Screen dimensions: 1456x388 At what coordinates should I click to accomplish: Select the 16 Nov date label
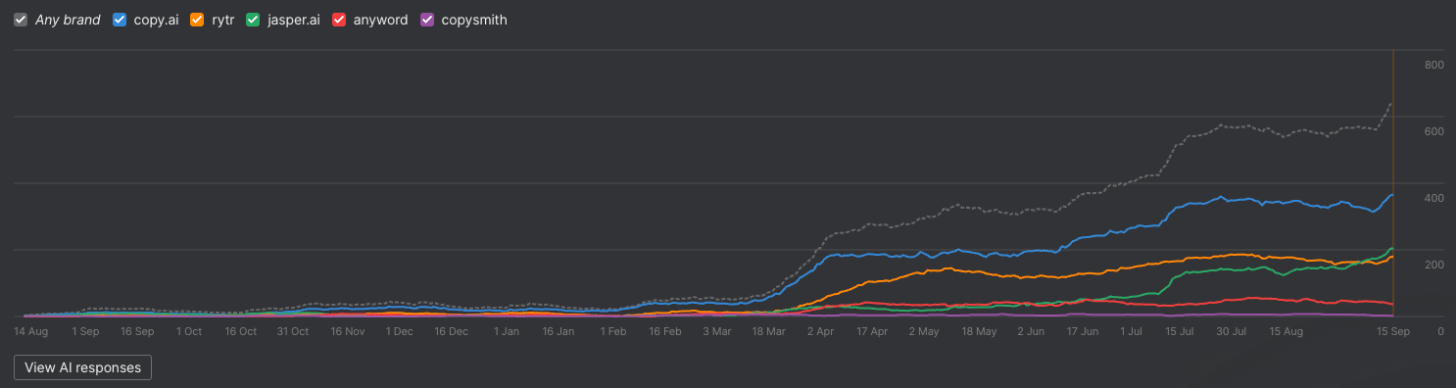[347, 331]
